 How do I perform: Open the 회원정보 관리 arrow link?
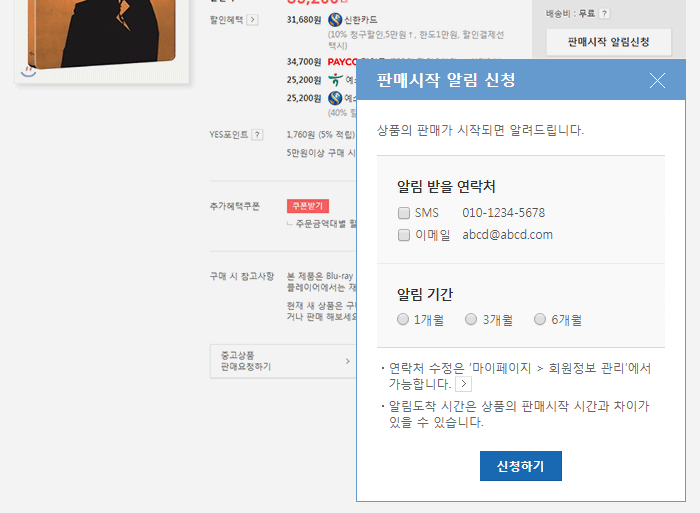point(464,384)
